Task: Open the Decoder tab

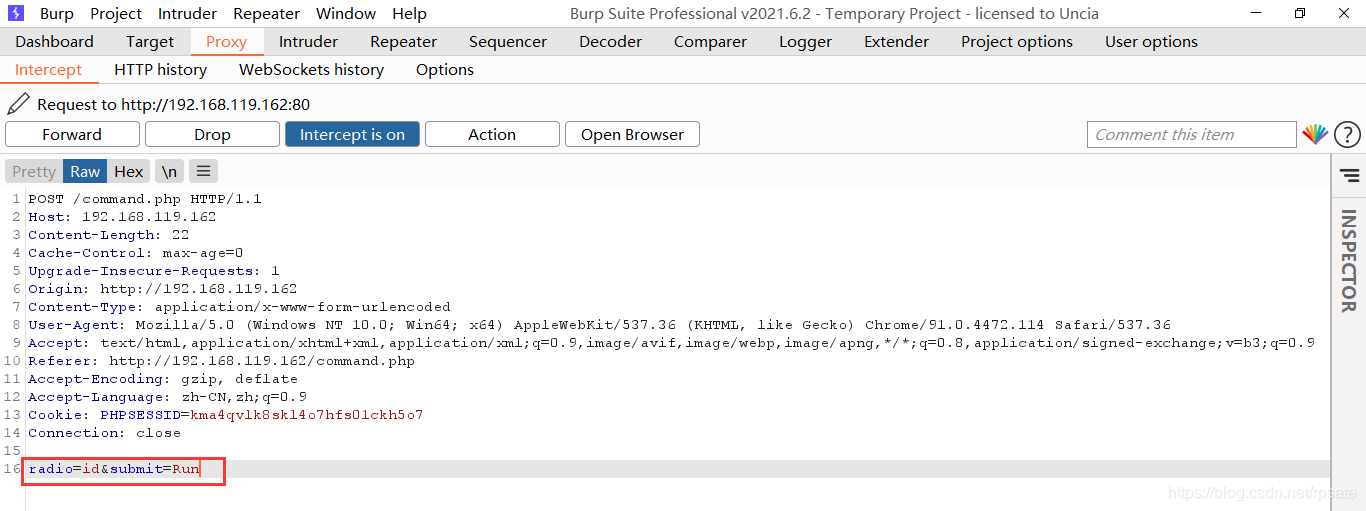Action: 610,41
